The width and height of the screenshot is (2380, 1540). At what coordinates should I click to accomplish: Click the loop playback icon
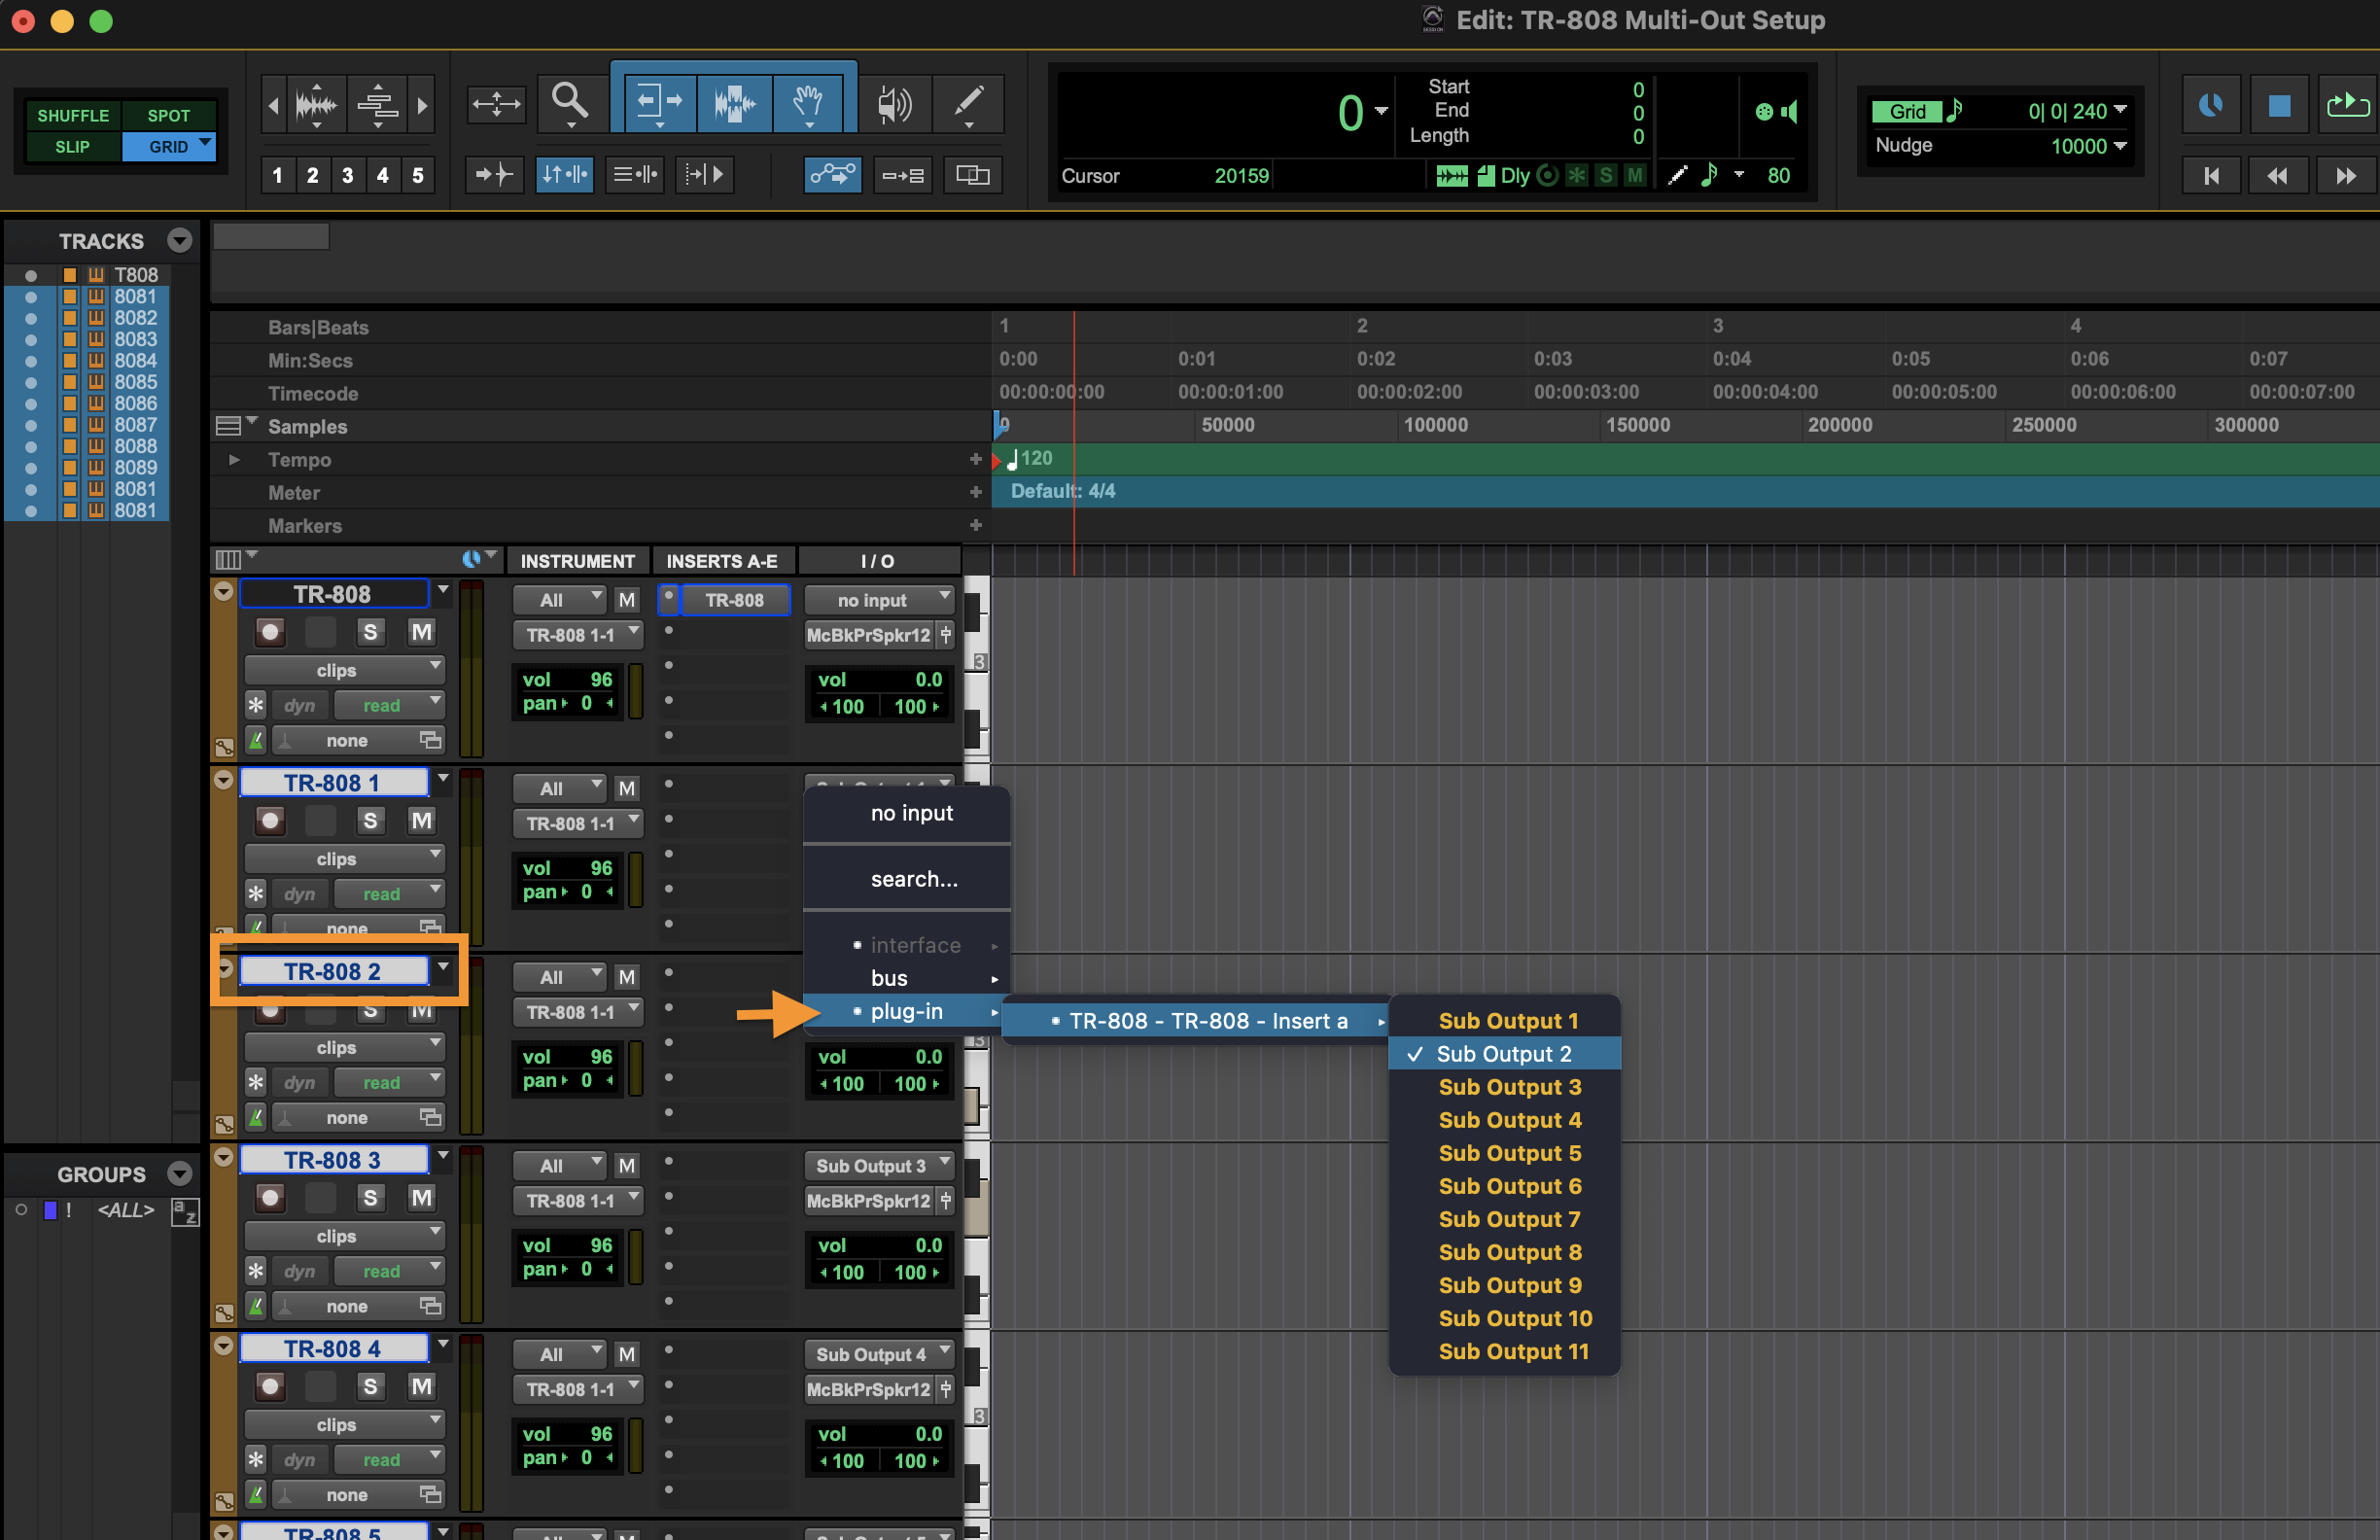pos(2347,105)
